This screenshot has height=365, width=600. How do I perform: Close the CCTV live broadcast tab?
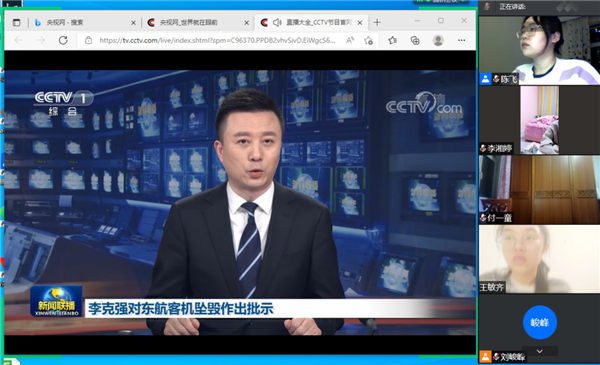click(x=360, y=23)
